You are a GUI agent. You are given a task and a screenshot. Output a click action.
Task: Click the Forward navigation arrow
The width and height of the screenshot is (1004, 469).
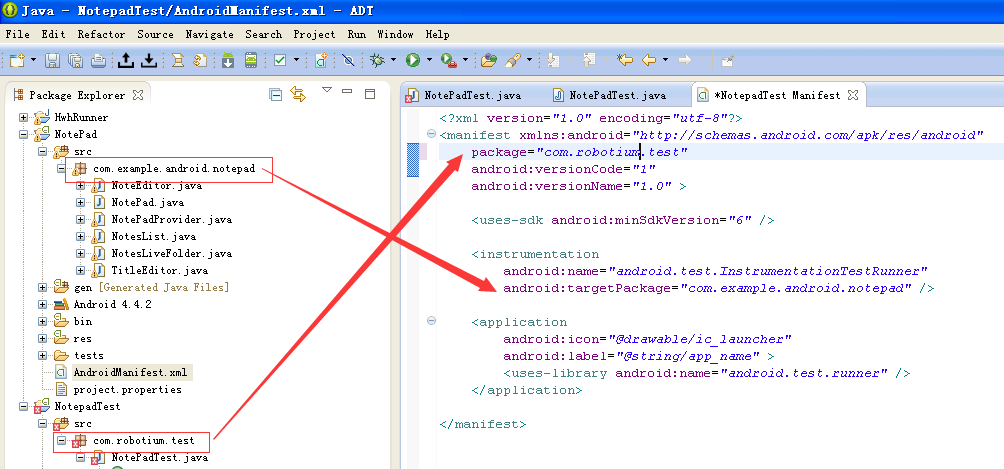click(684, 60)
